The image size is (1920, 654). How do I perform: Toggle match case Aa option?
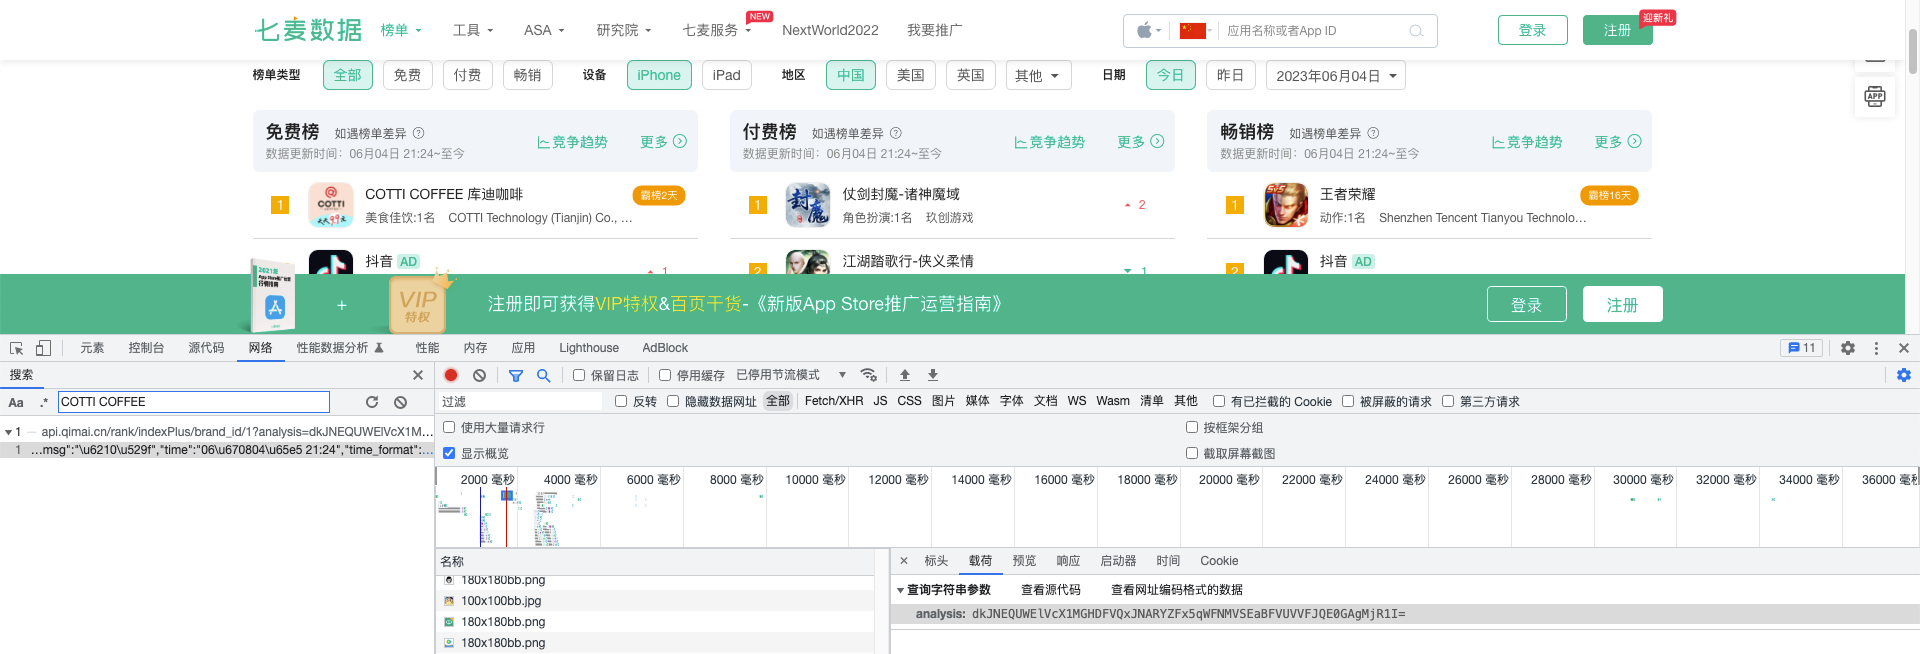pos(16,402)
